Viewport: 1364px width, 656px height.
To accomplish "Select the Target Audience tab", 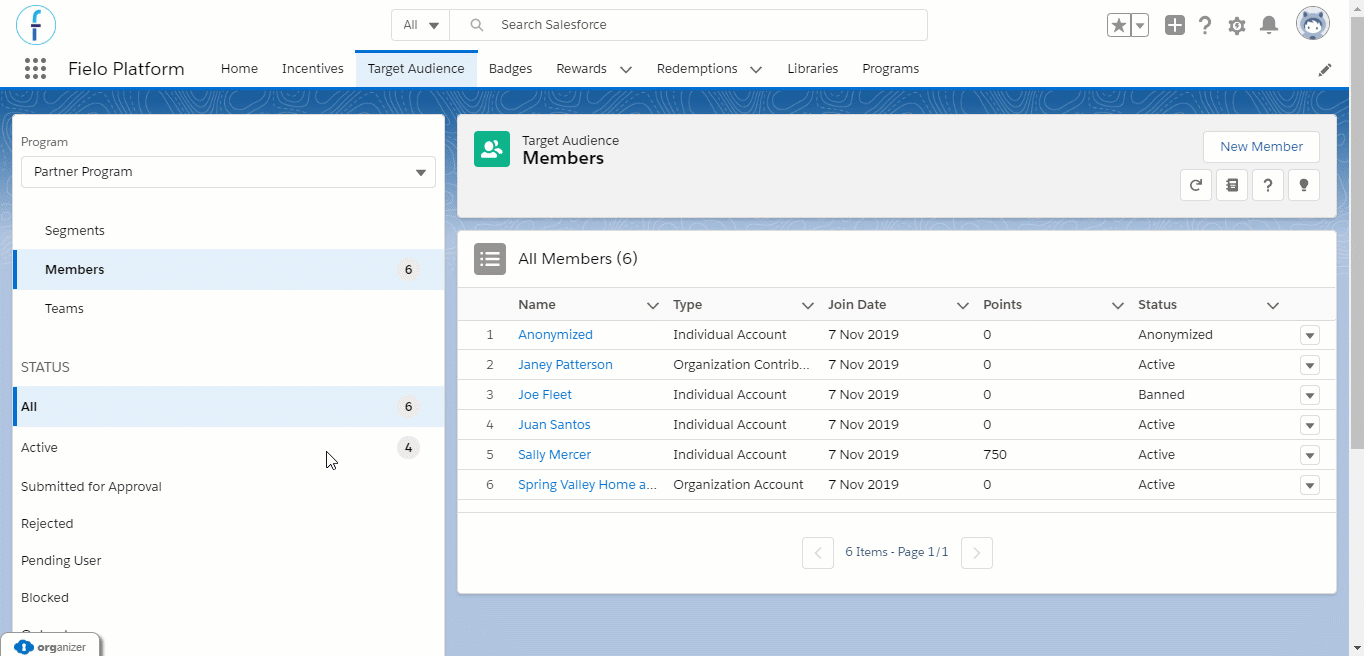I will point(416,69).
